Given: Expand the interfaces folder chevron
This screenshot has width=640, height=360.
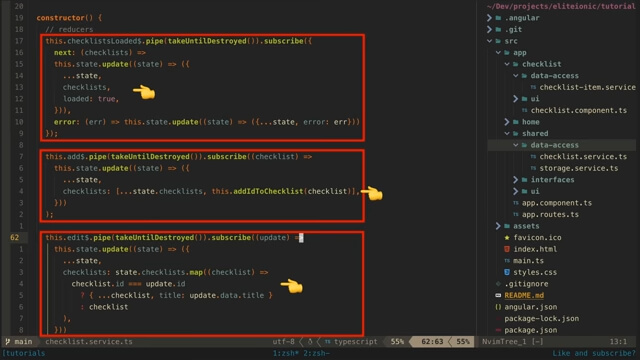Looking at the screenshot, I should click(x=515, y=180).
